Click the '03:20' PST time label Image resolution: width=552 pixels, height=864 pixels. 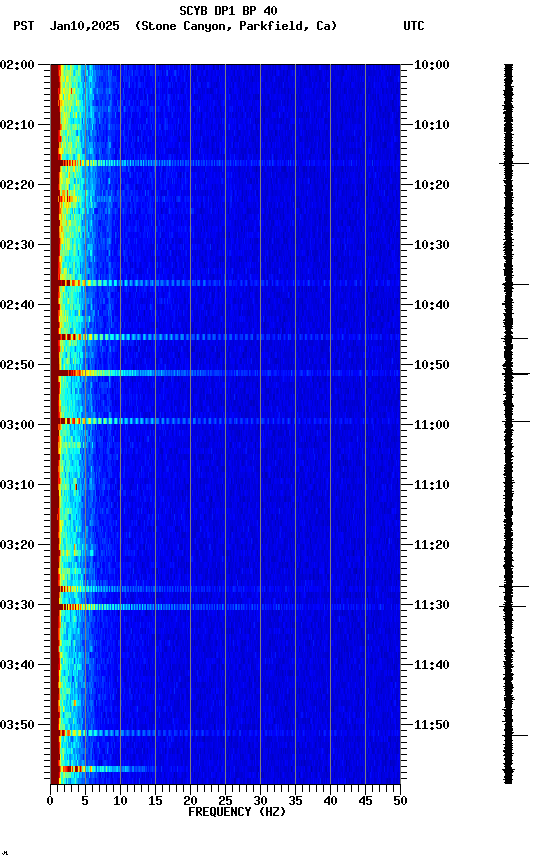17,546
